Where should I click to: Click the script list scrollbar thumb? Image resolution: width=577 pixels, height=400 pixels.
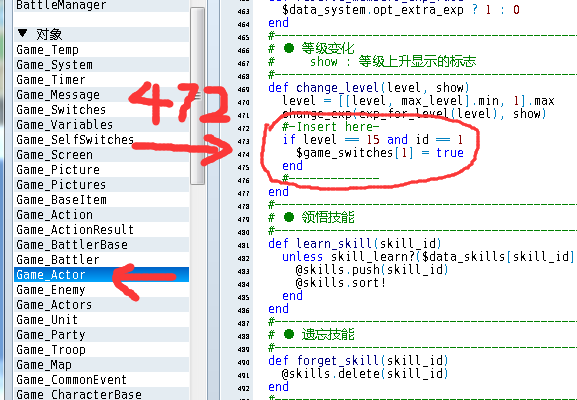(198, 96)
